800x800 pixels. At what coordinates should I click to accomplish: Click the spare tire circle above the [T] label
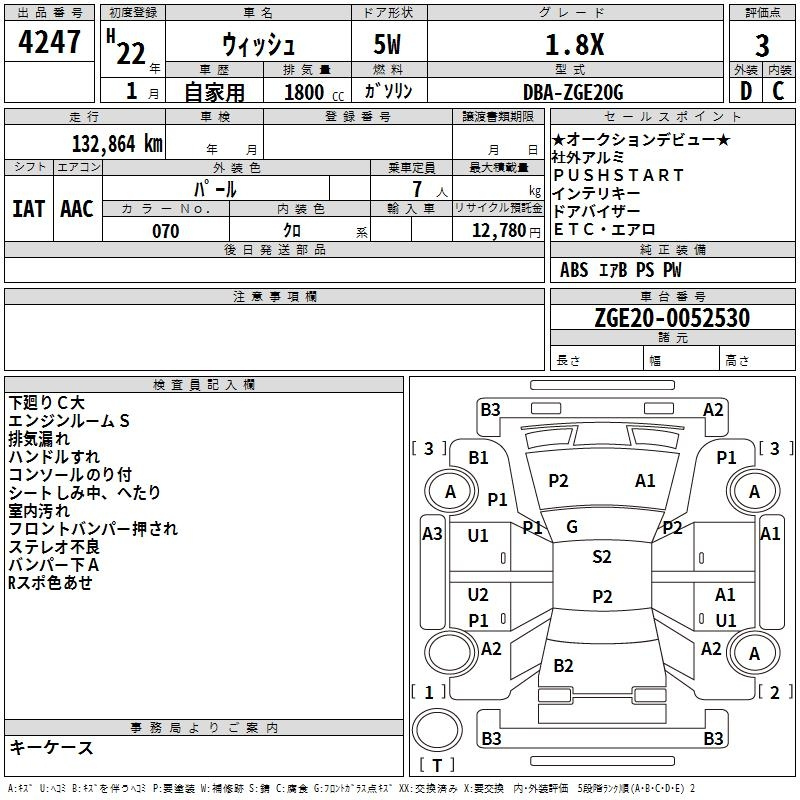click(437, 727)
